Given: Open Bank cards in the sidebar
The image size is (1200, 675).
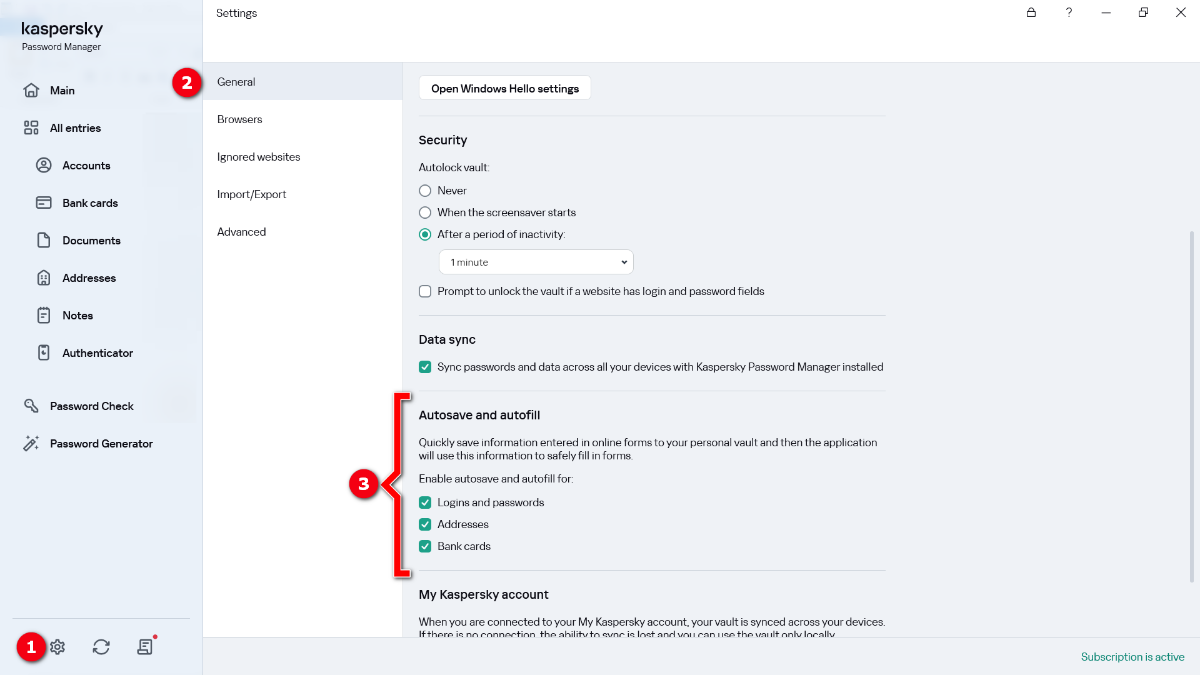Looking at the screenshot, I should [x=90, y=203].
